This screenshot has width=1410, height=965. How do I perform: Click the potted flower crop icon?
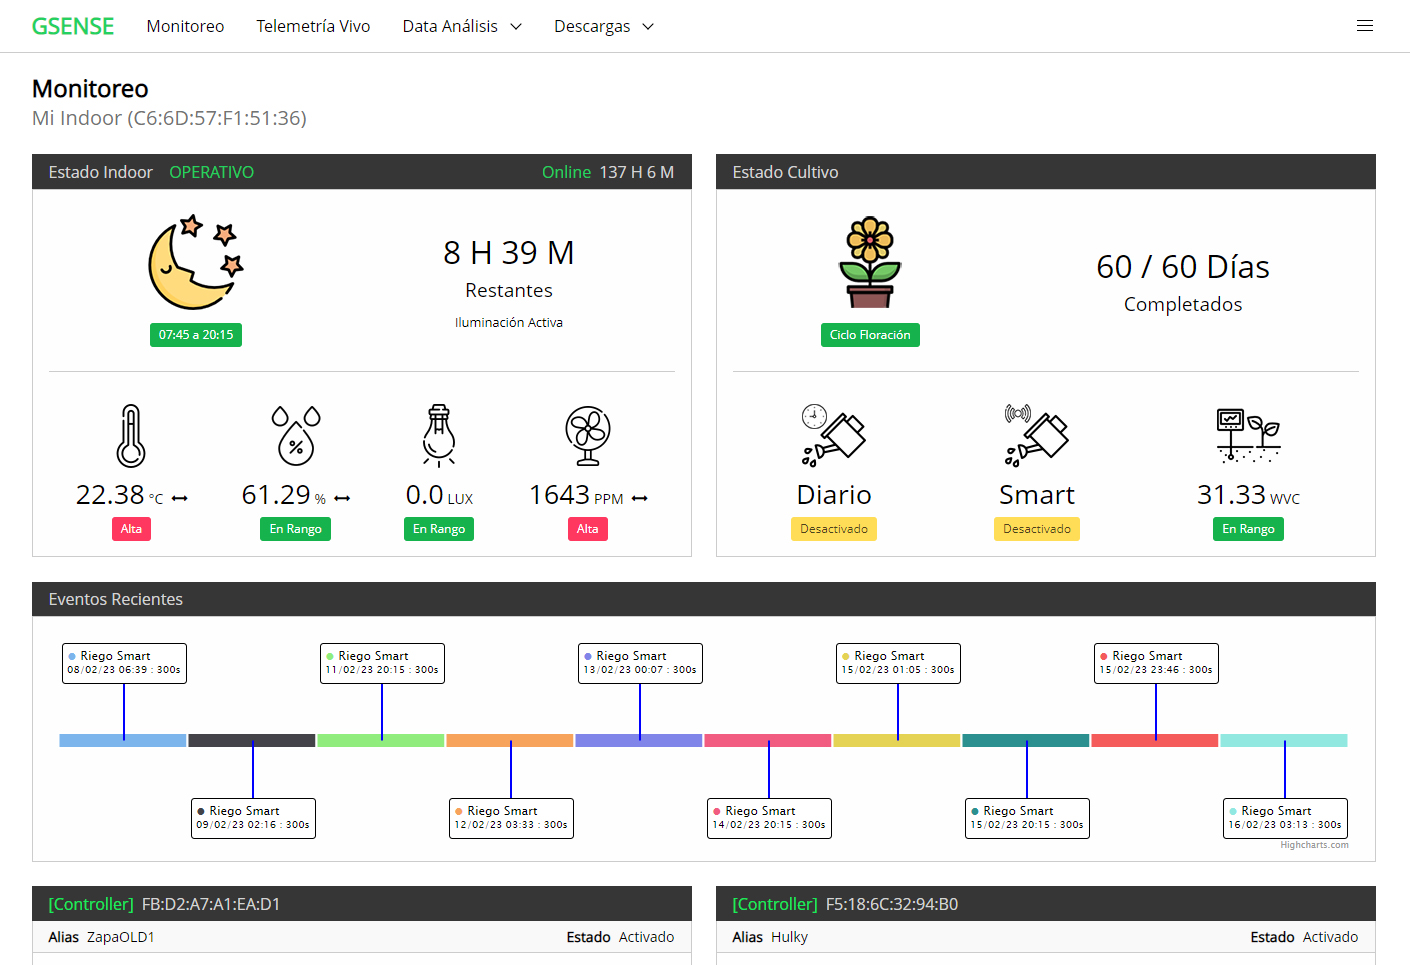[870, 262]
